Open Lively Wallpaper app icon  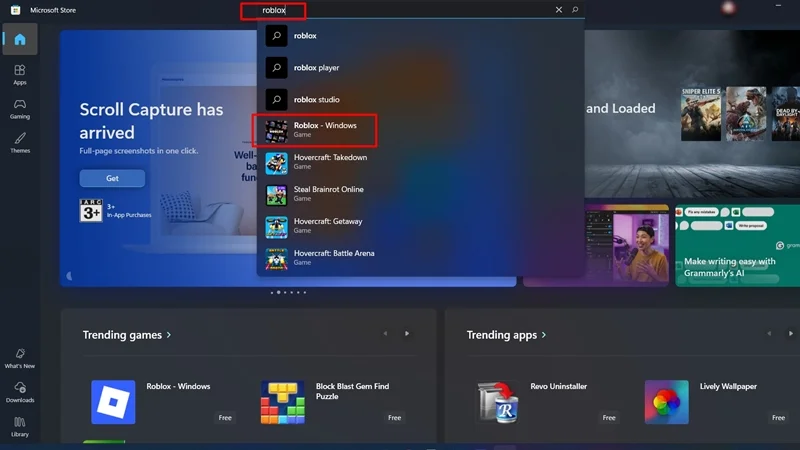tap(666, 402)
